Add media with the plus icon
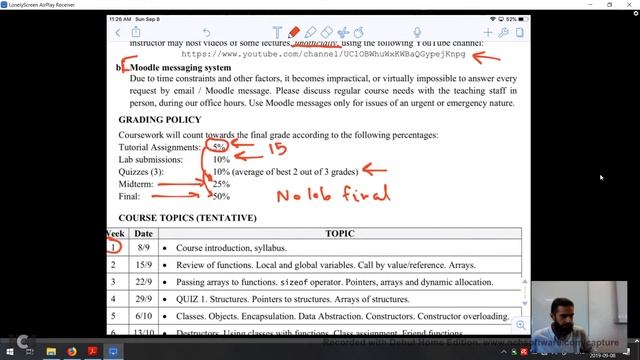Screen dimensions: 640x360 tap(487, 33)
